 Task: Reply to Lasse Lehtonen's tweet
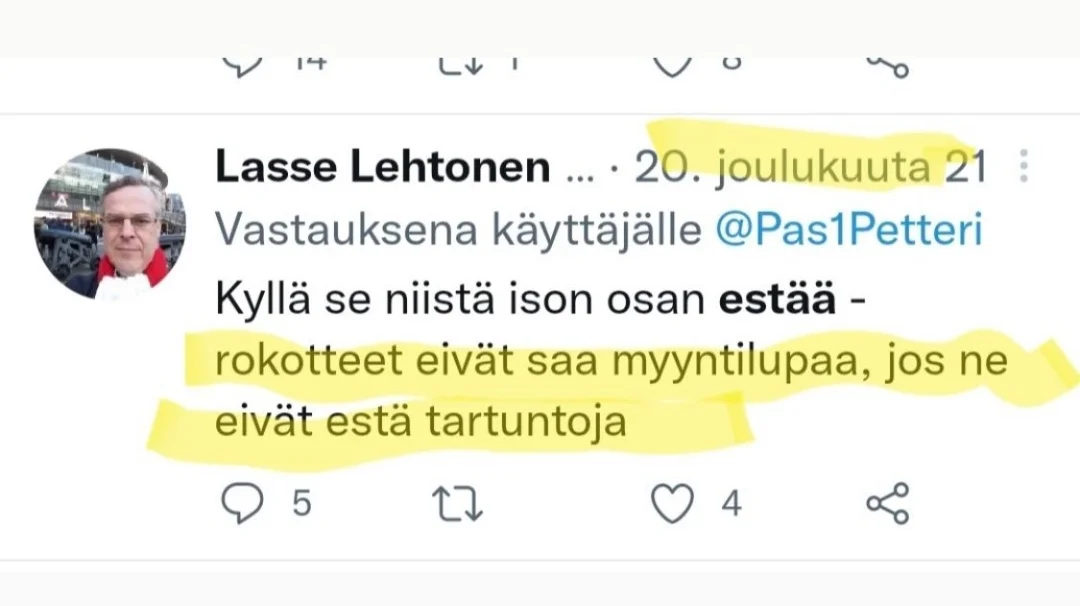pyautogui.click(x=242, y=503)
